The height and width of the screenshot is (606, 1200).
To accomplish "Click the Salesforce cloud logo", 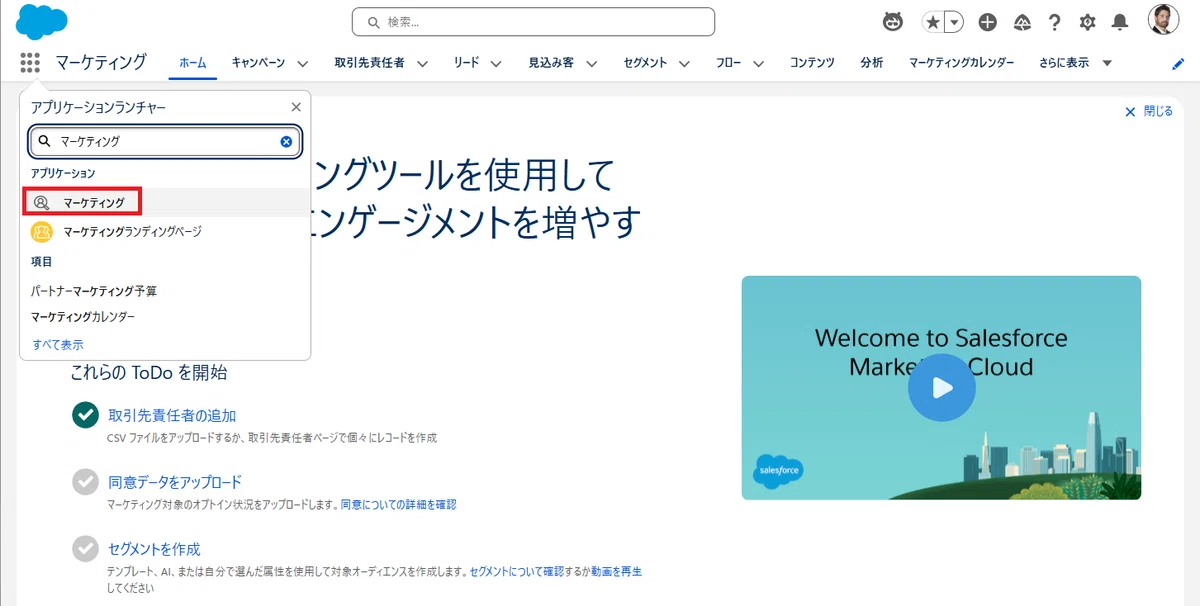I will [42, 21].
